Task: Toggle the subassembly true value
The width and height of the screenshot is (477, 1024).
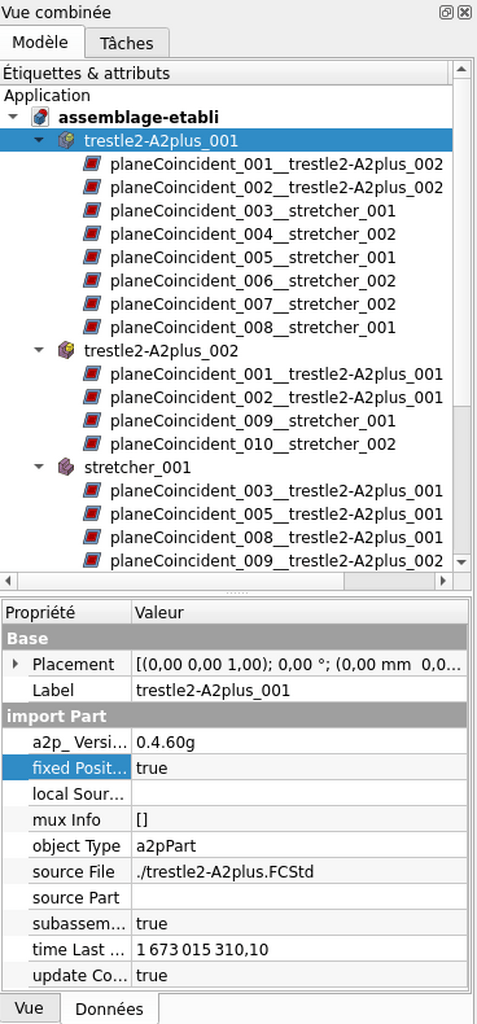Action: [299, 923]
